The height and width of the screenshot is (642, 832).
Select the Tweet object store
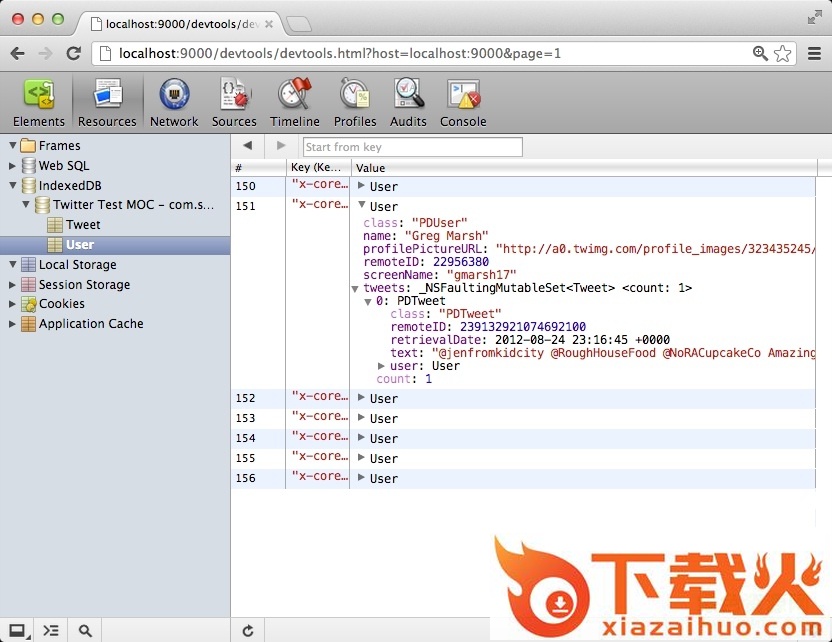pos(83,225)
